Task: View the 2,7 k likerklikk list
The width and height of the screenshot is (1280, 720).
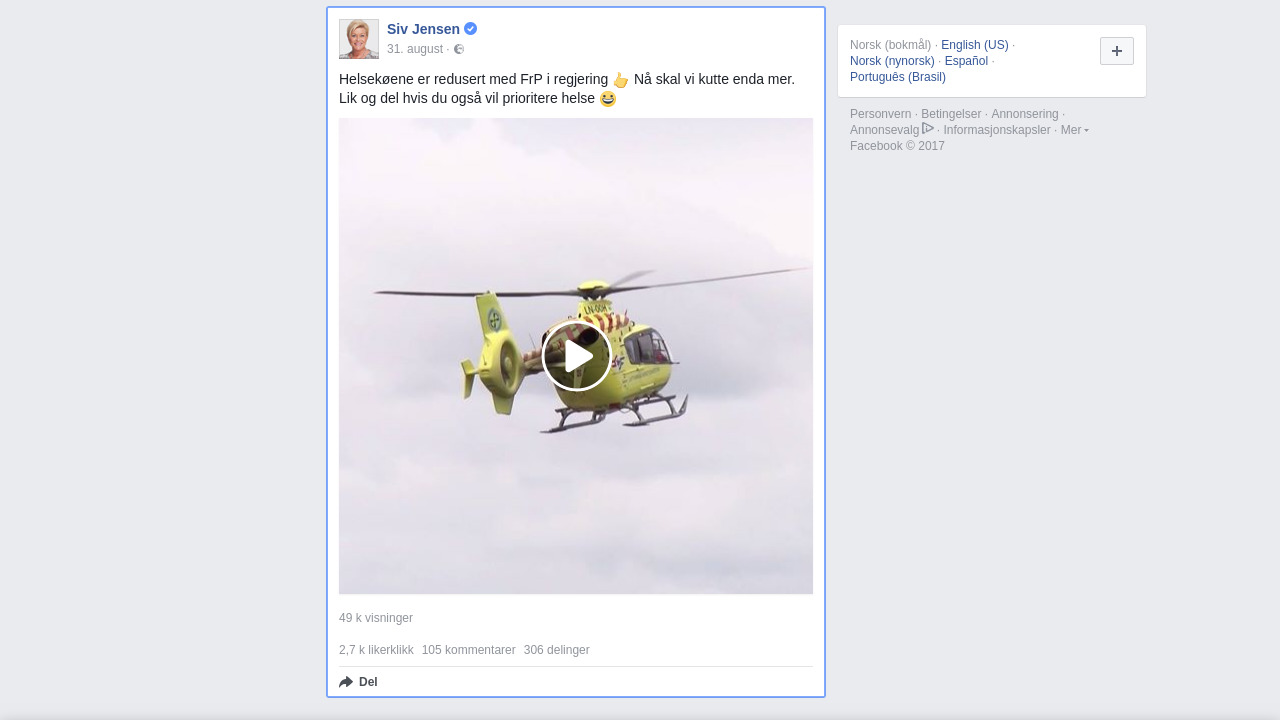Action: pos(376,650)
